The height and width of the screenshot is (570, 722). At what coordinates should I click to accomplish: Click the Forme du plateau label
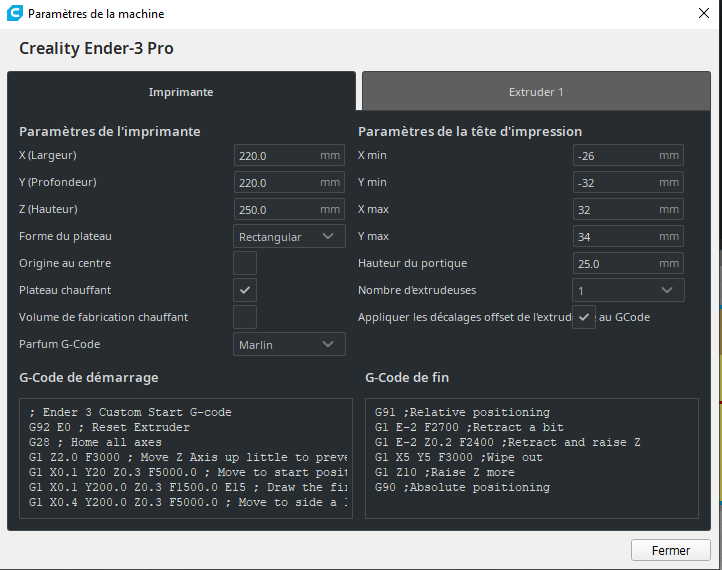click(65, 236)
